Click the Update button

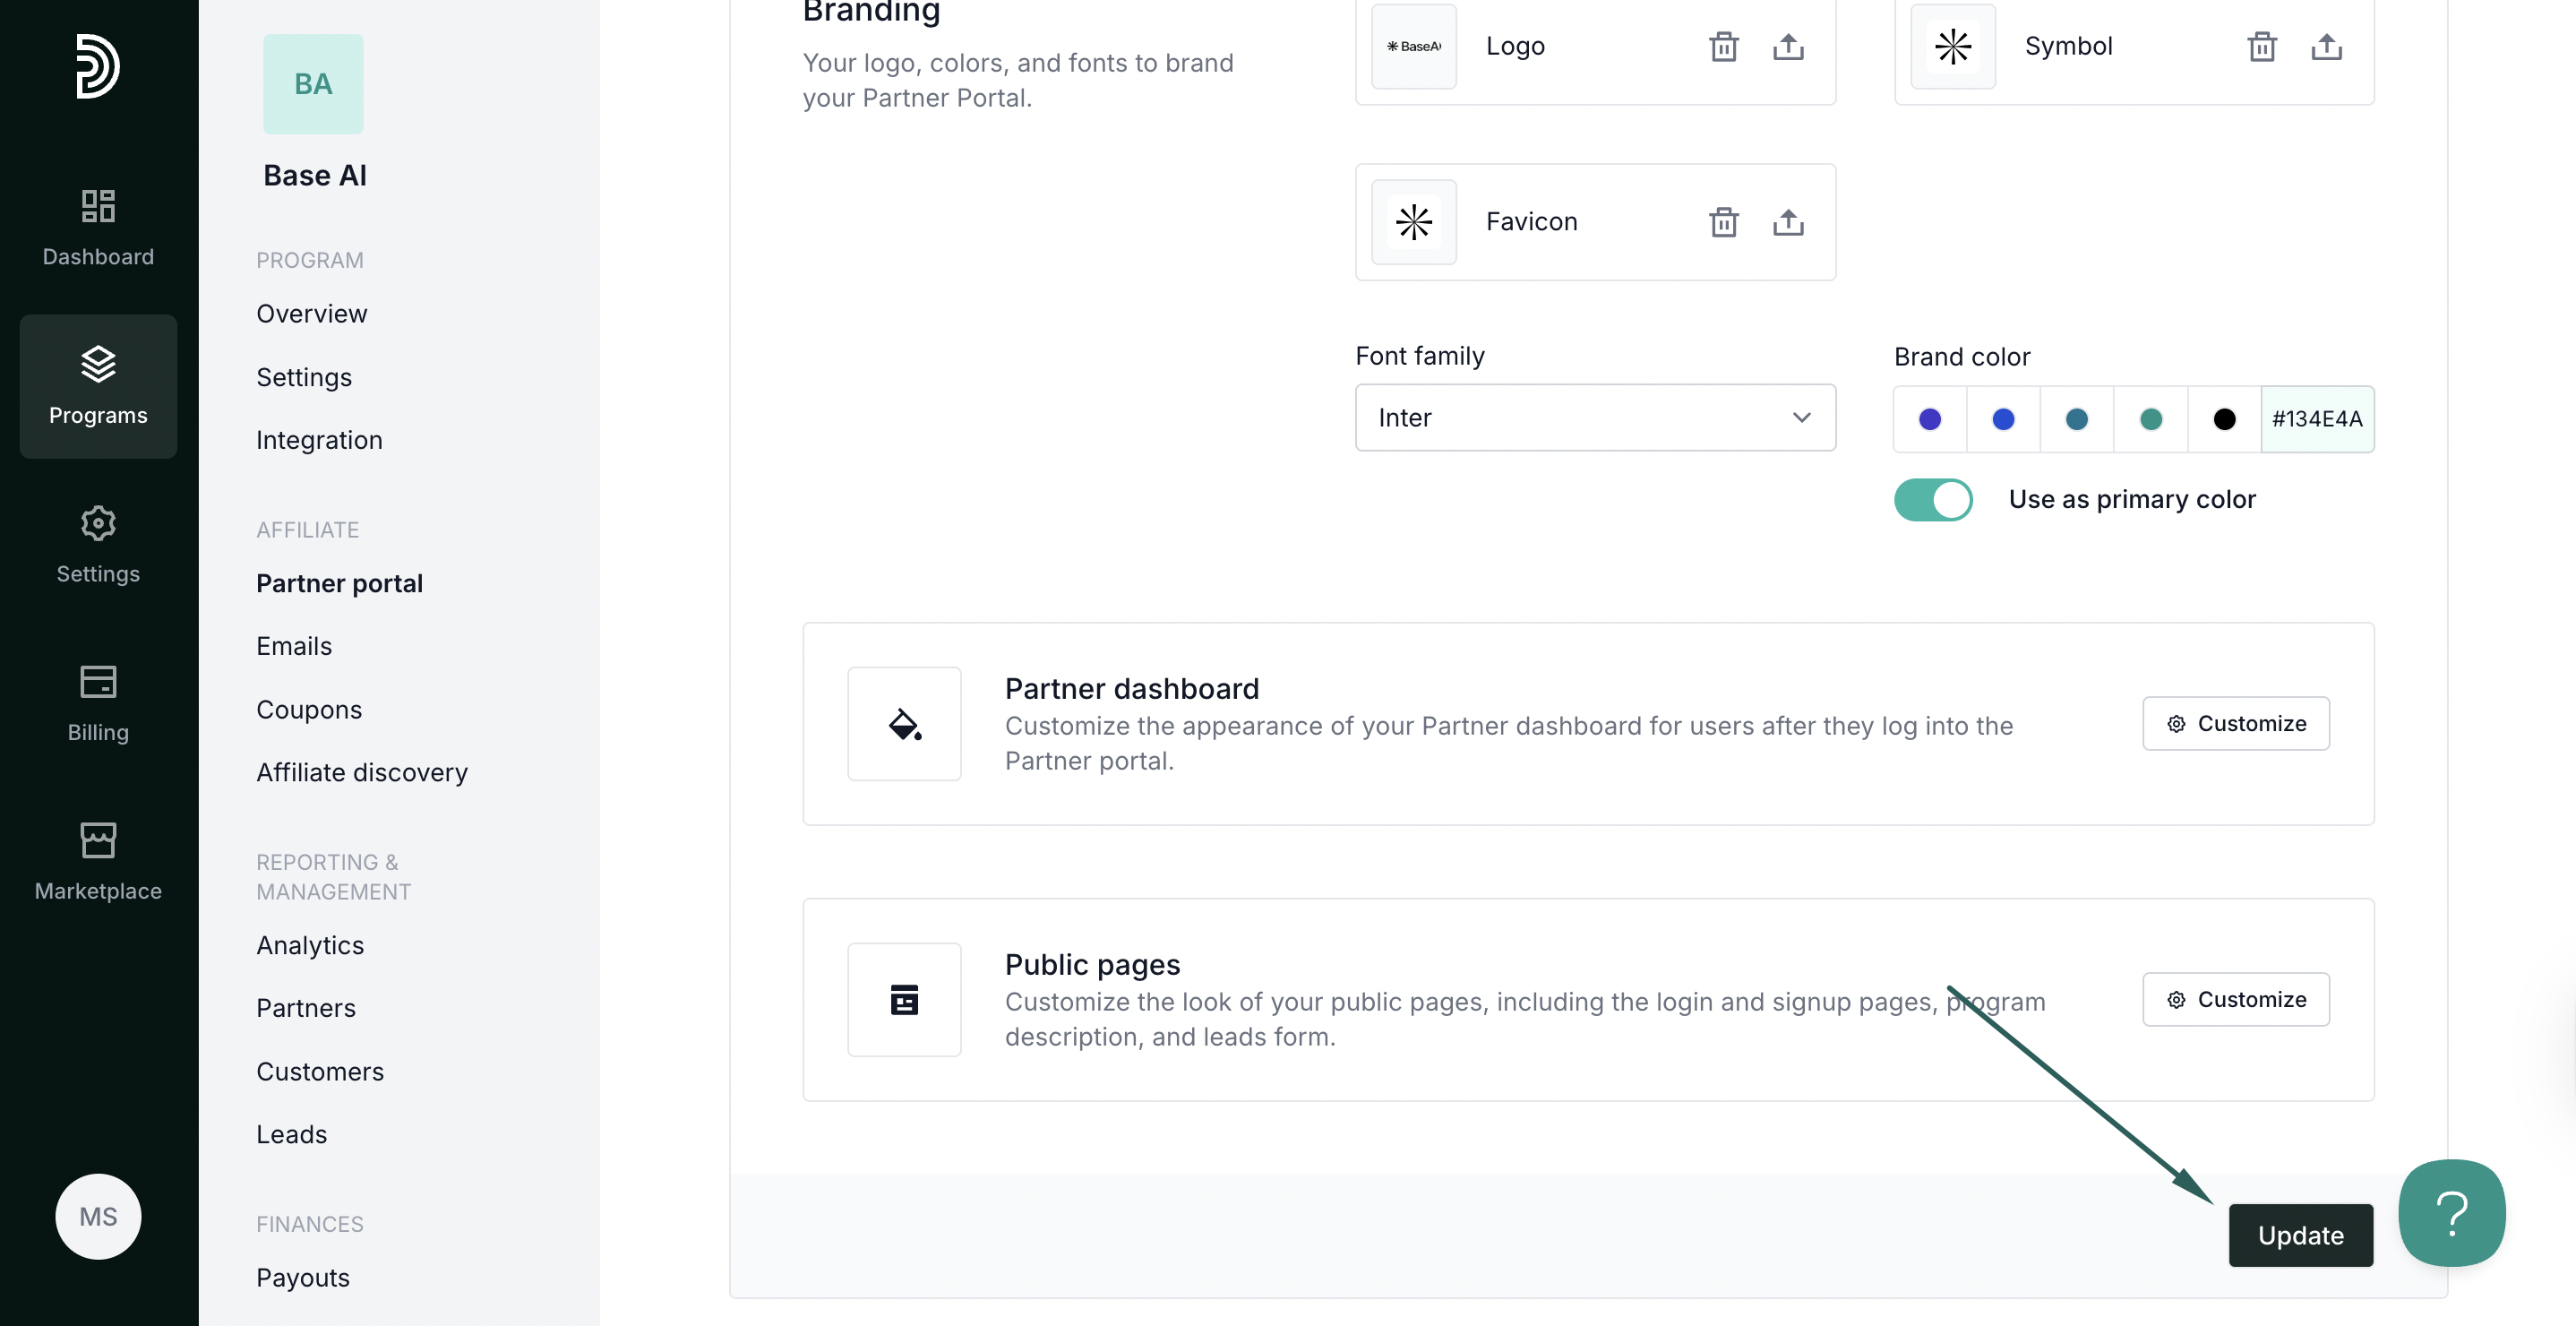pos(2300,1235)
